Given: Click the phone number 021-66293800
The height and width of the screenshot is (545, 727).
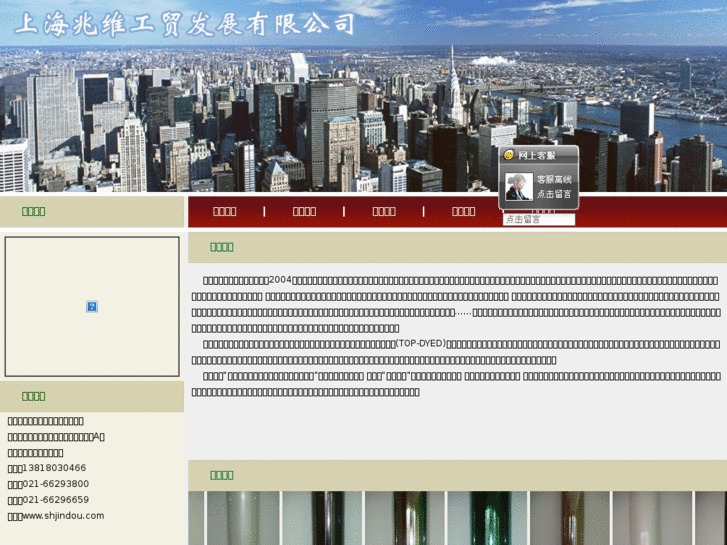Looking at the screenshot, I should [56, 484].
